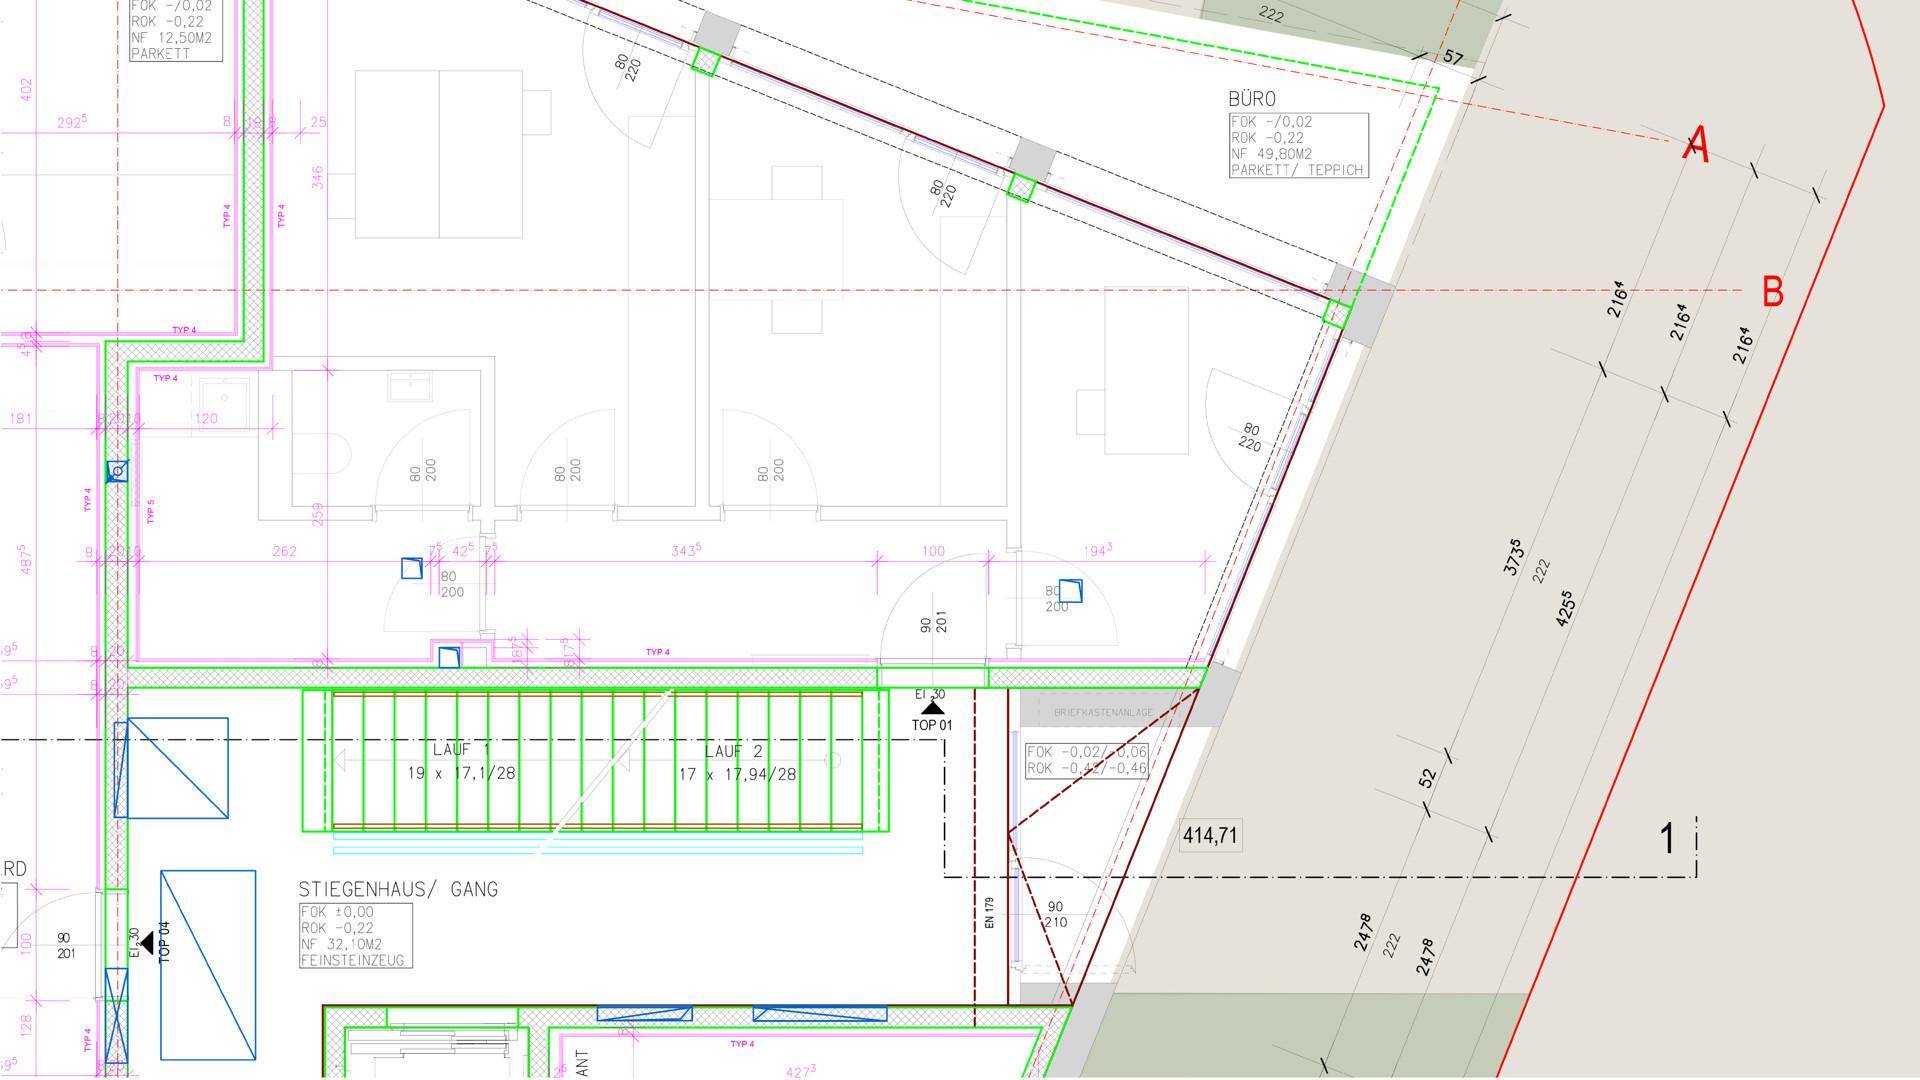Click the large section number 1
The height and width of the screenshot is (1080, 1920).
click(1667, 838)
